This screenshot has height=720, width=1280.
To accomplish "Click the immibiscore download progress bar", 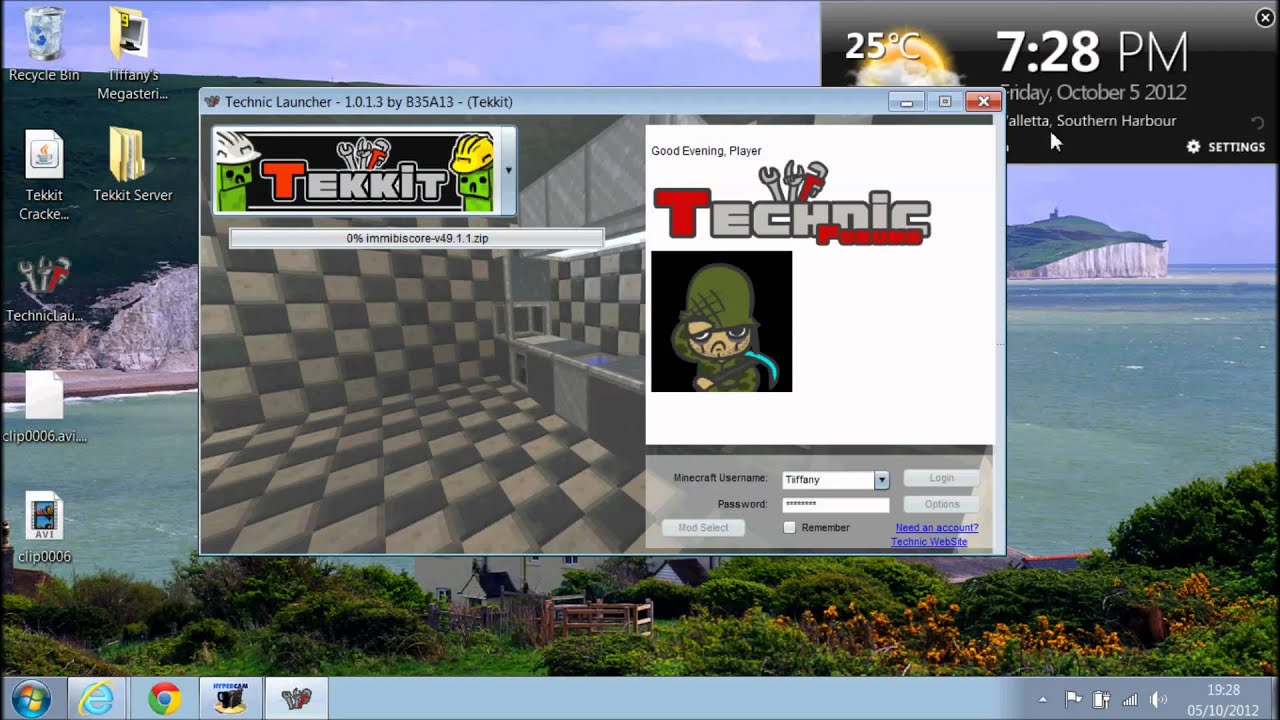I will tap(417, 238).
